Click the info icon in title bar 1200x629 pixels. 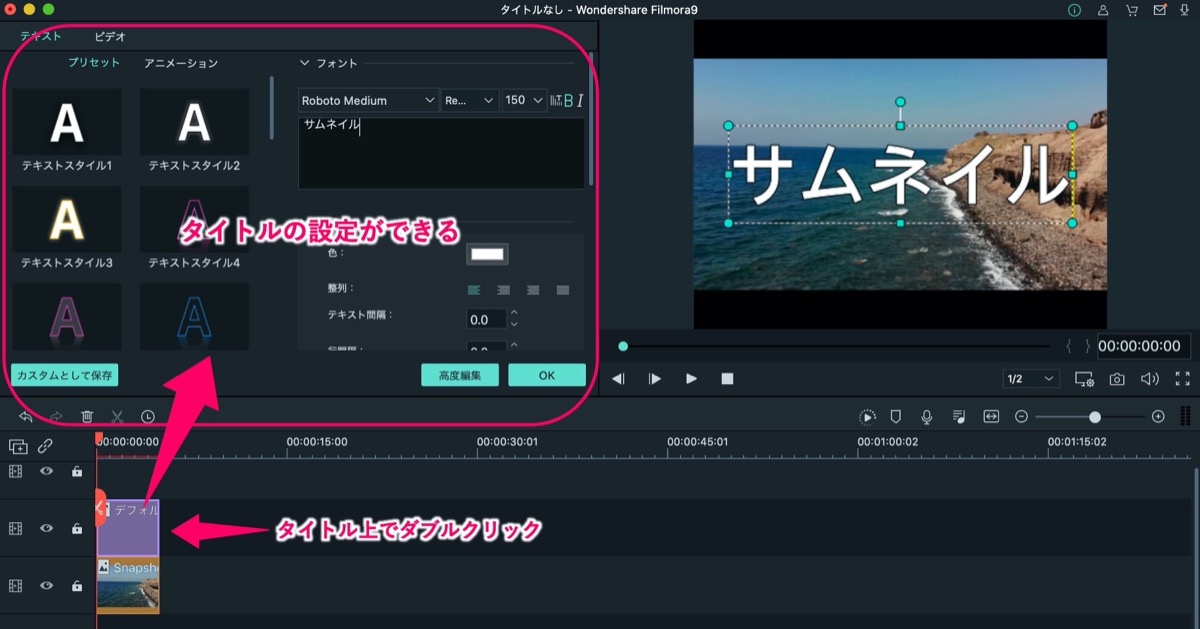pos(1075,10)
